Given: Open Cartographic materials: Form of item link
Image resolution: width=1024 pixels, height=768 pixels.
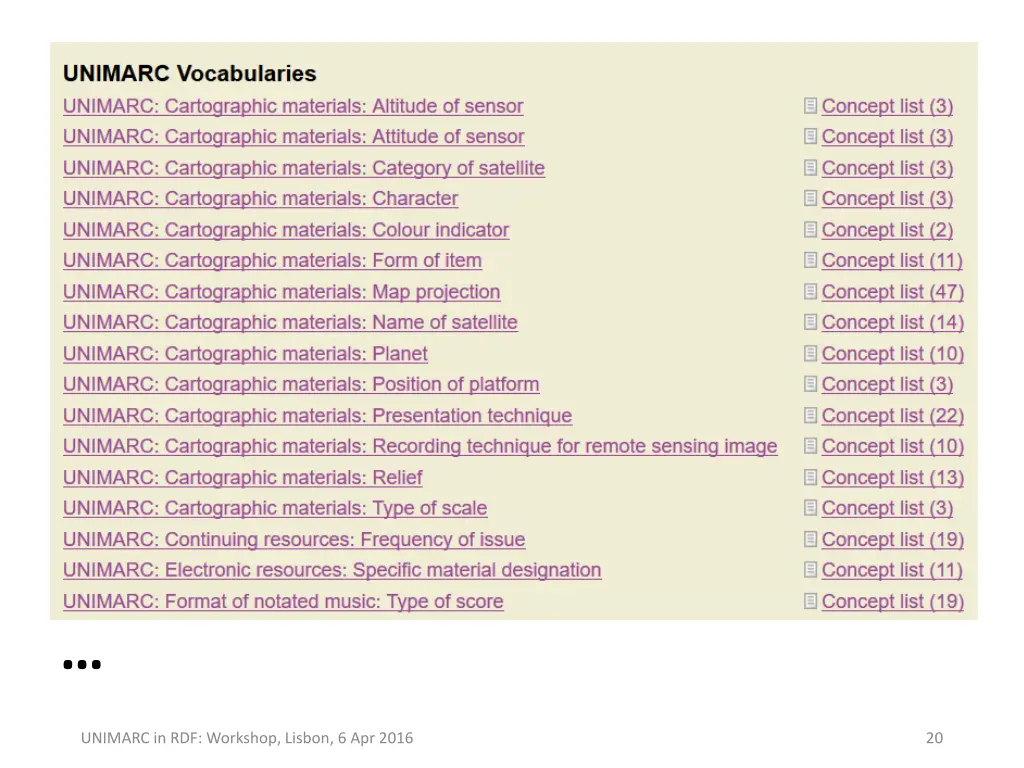Looking at the screenshot, I should click(x=272, y=261).
